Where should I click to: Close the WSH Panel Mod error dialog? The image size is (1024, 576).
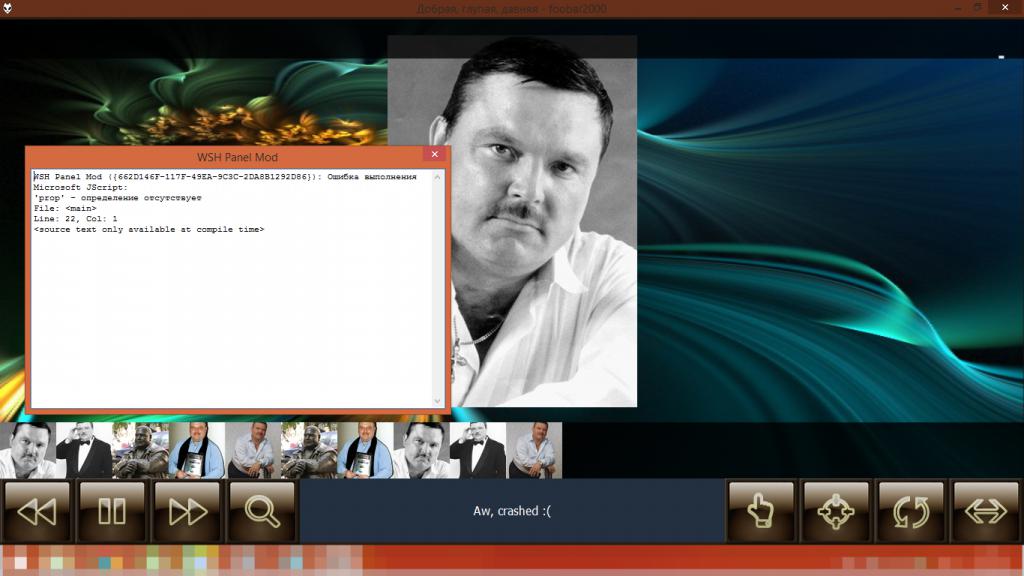(x=435, y=156)
